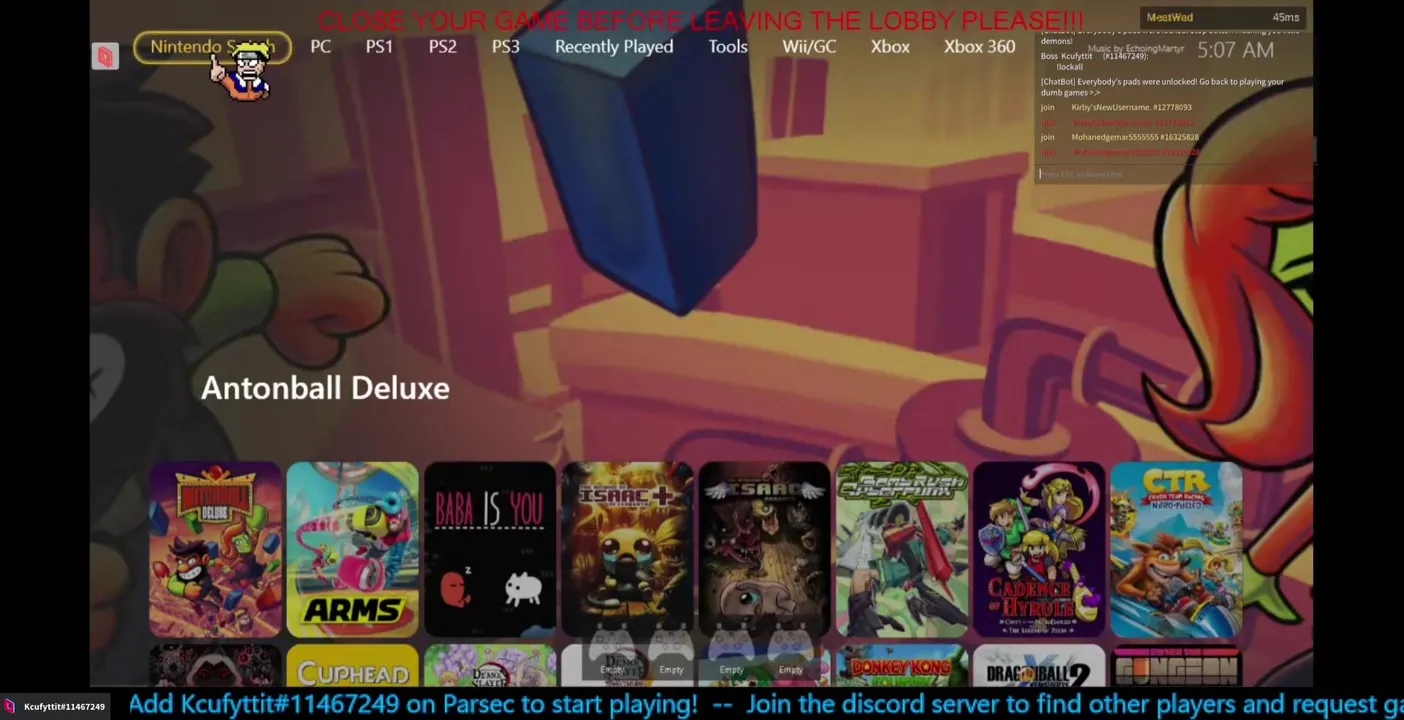Select the Nintendo Switch tab
This screenshot has height=720, width=1404.
212,47
